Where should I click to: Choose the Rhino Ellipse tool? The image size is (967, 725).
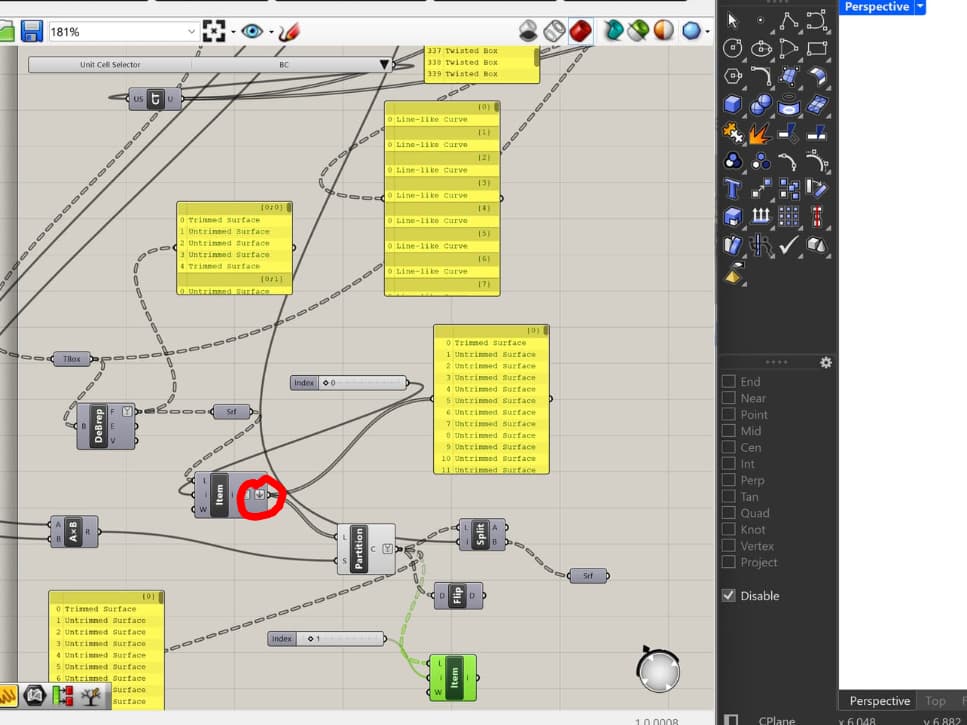pyautogui.click(x=761, y=48)
